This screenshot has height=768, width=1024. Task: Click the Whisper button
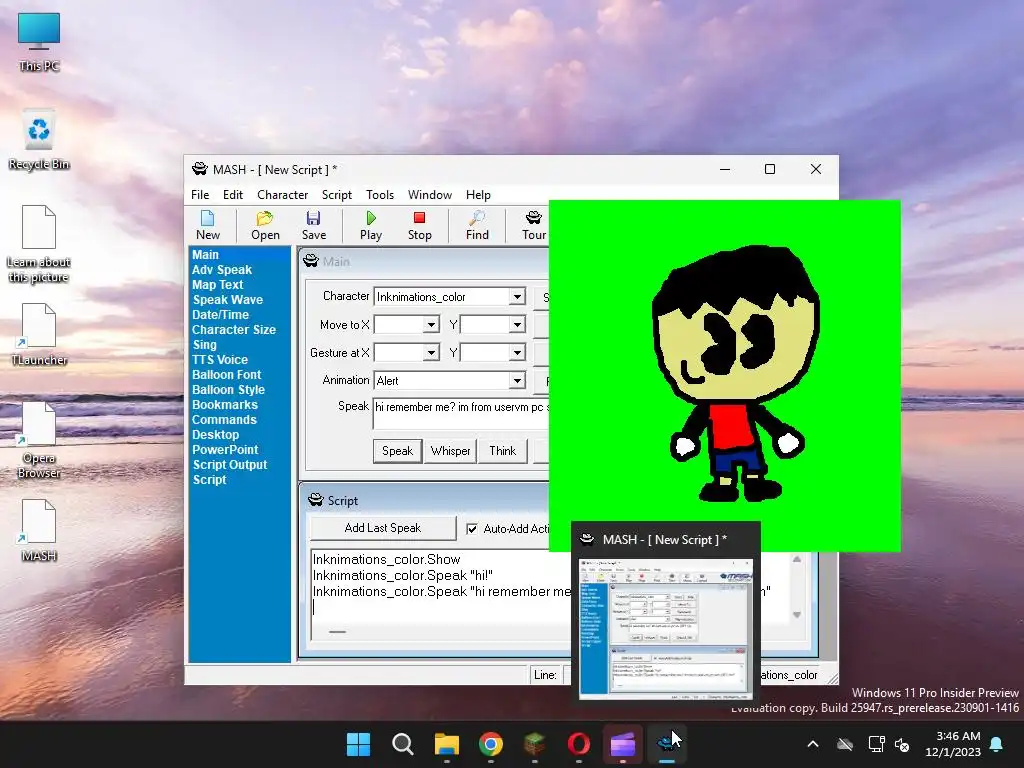450,451
